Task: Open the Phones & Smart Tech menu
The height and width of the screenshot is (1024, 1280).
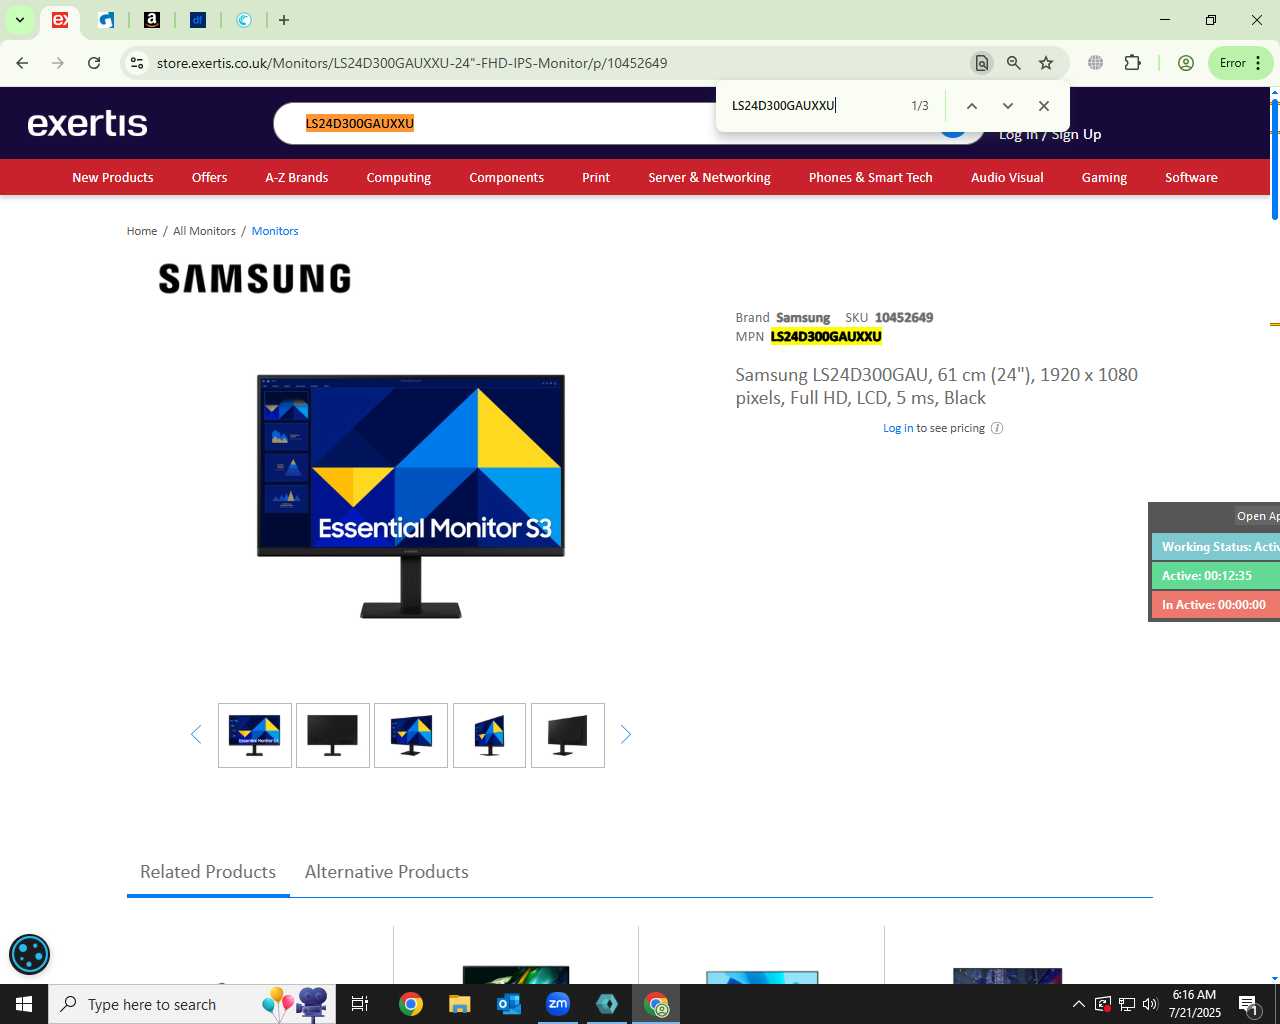Action: click(870, 177)
